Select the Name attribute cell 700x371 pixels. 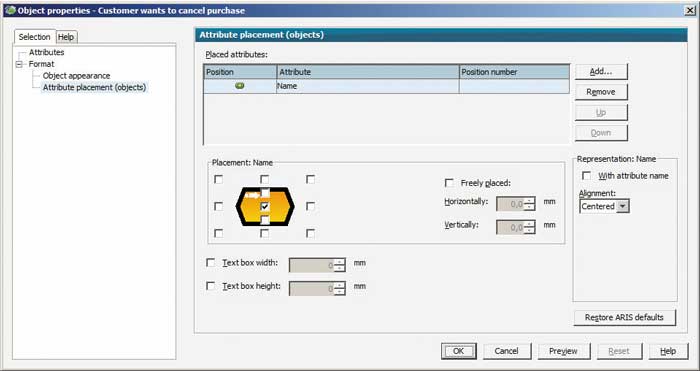coord(368,86)
